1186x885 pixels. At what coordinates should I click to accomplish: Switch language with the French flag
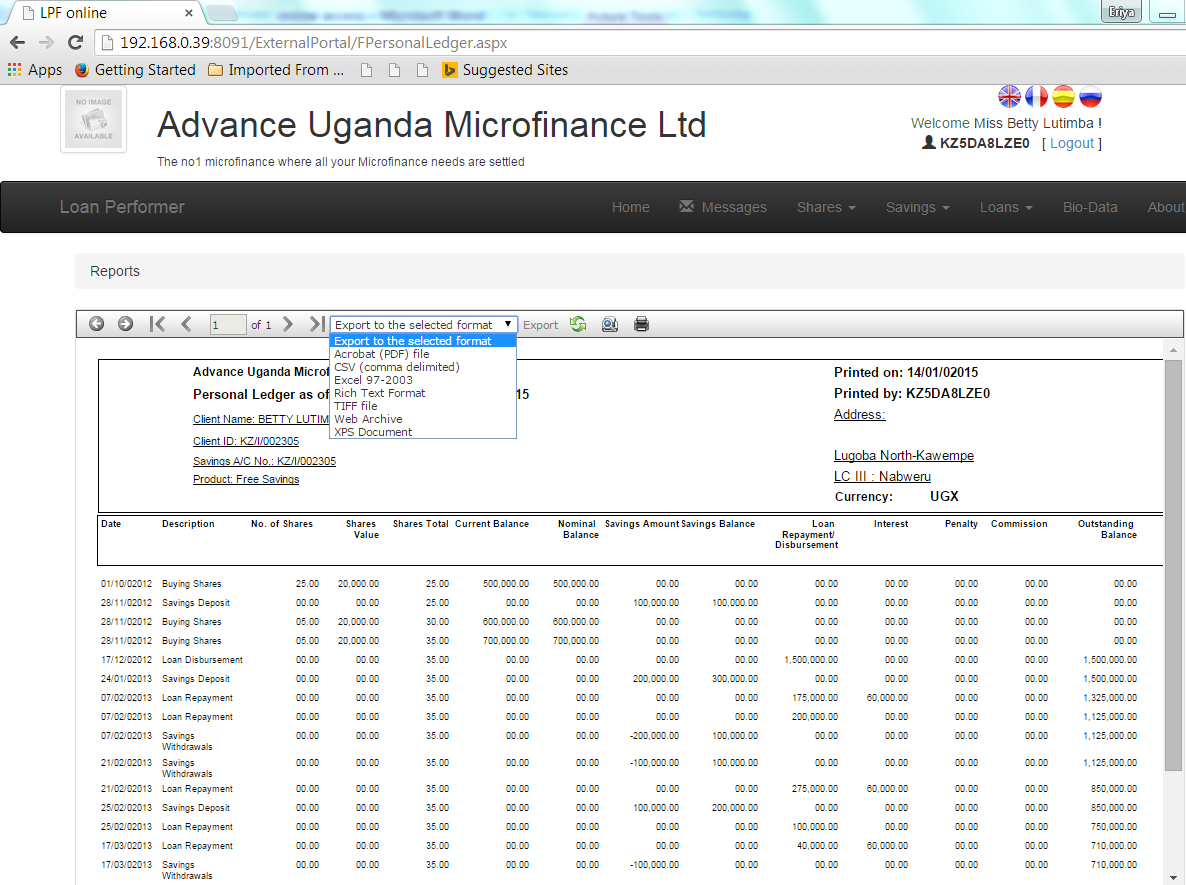coord(1036,96)
